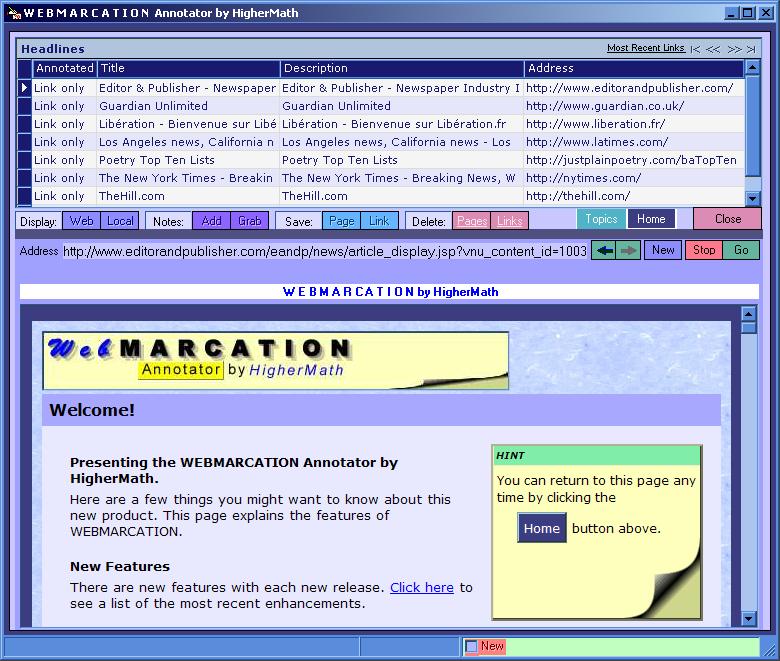Go to next links page icon

pyautogui.click(x=734, y=49)
